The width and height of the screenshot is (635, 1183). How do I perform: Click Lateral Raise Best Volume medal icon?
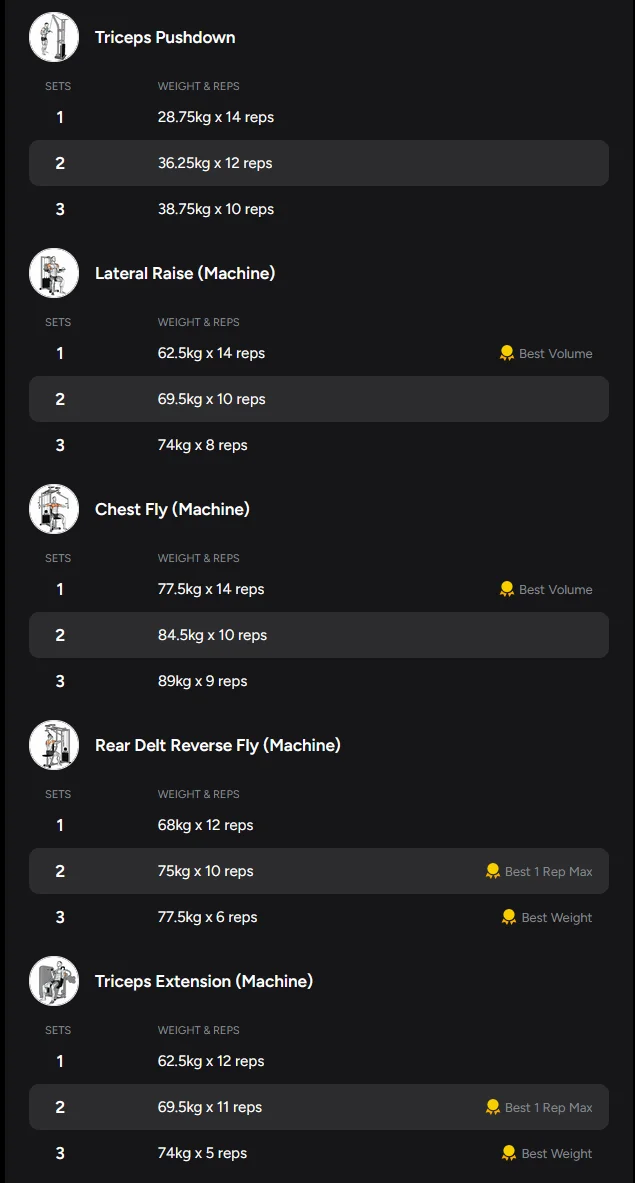507,353
